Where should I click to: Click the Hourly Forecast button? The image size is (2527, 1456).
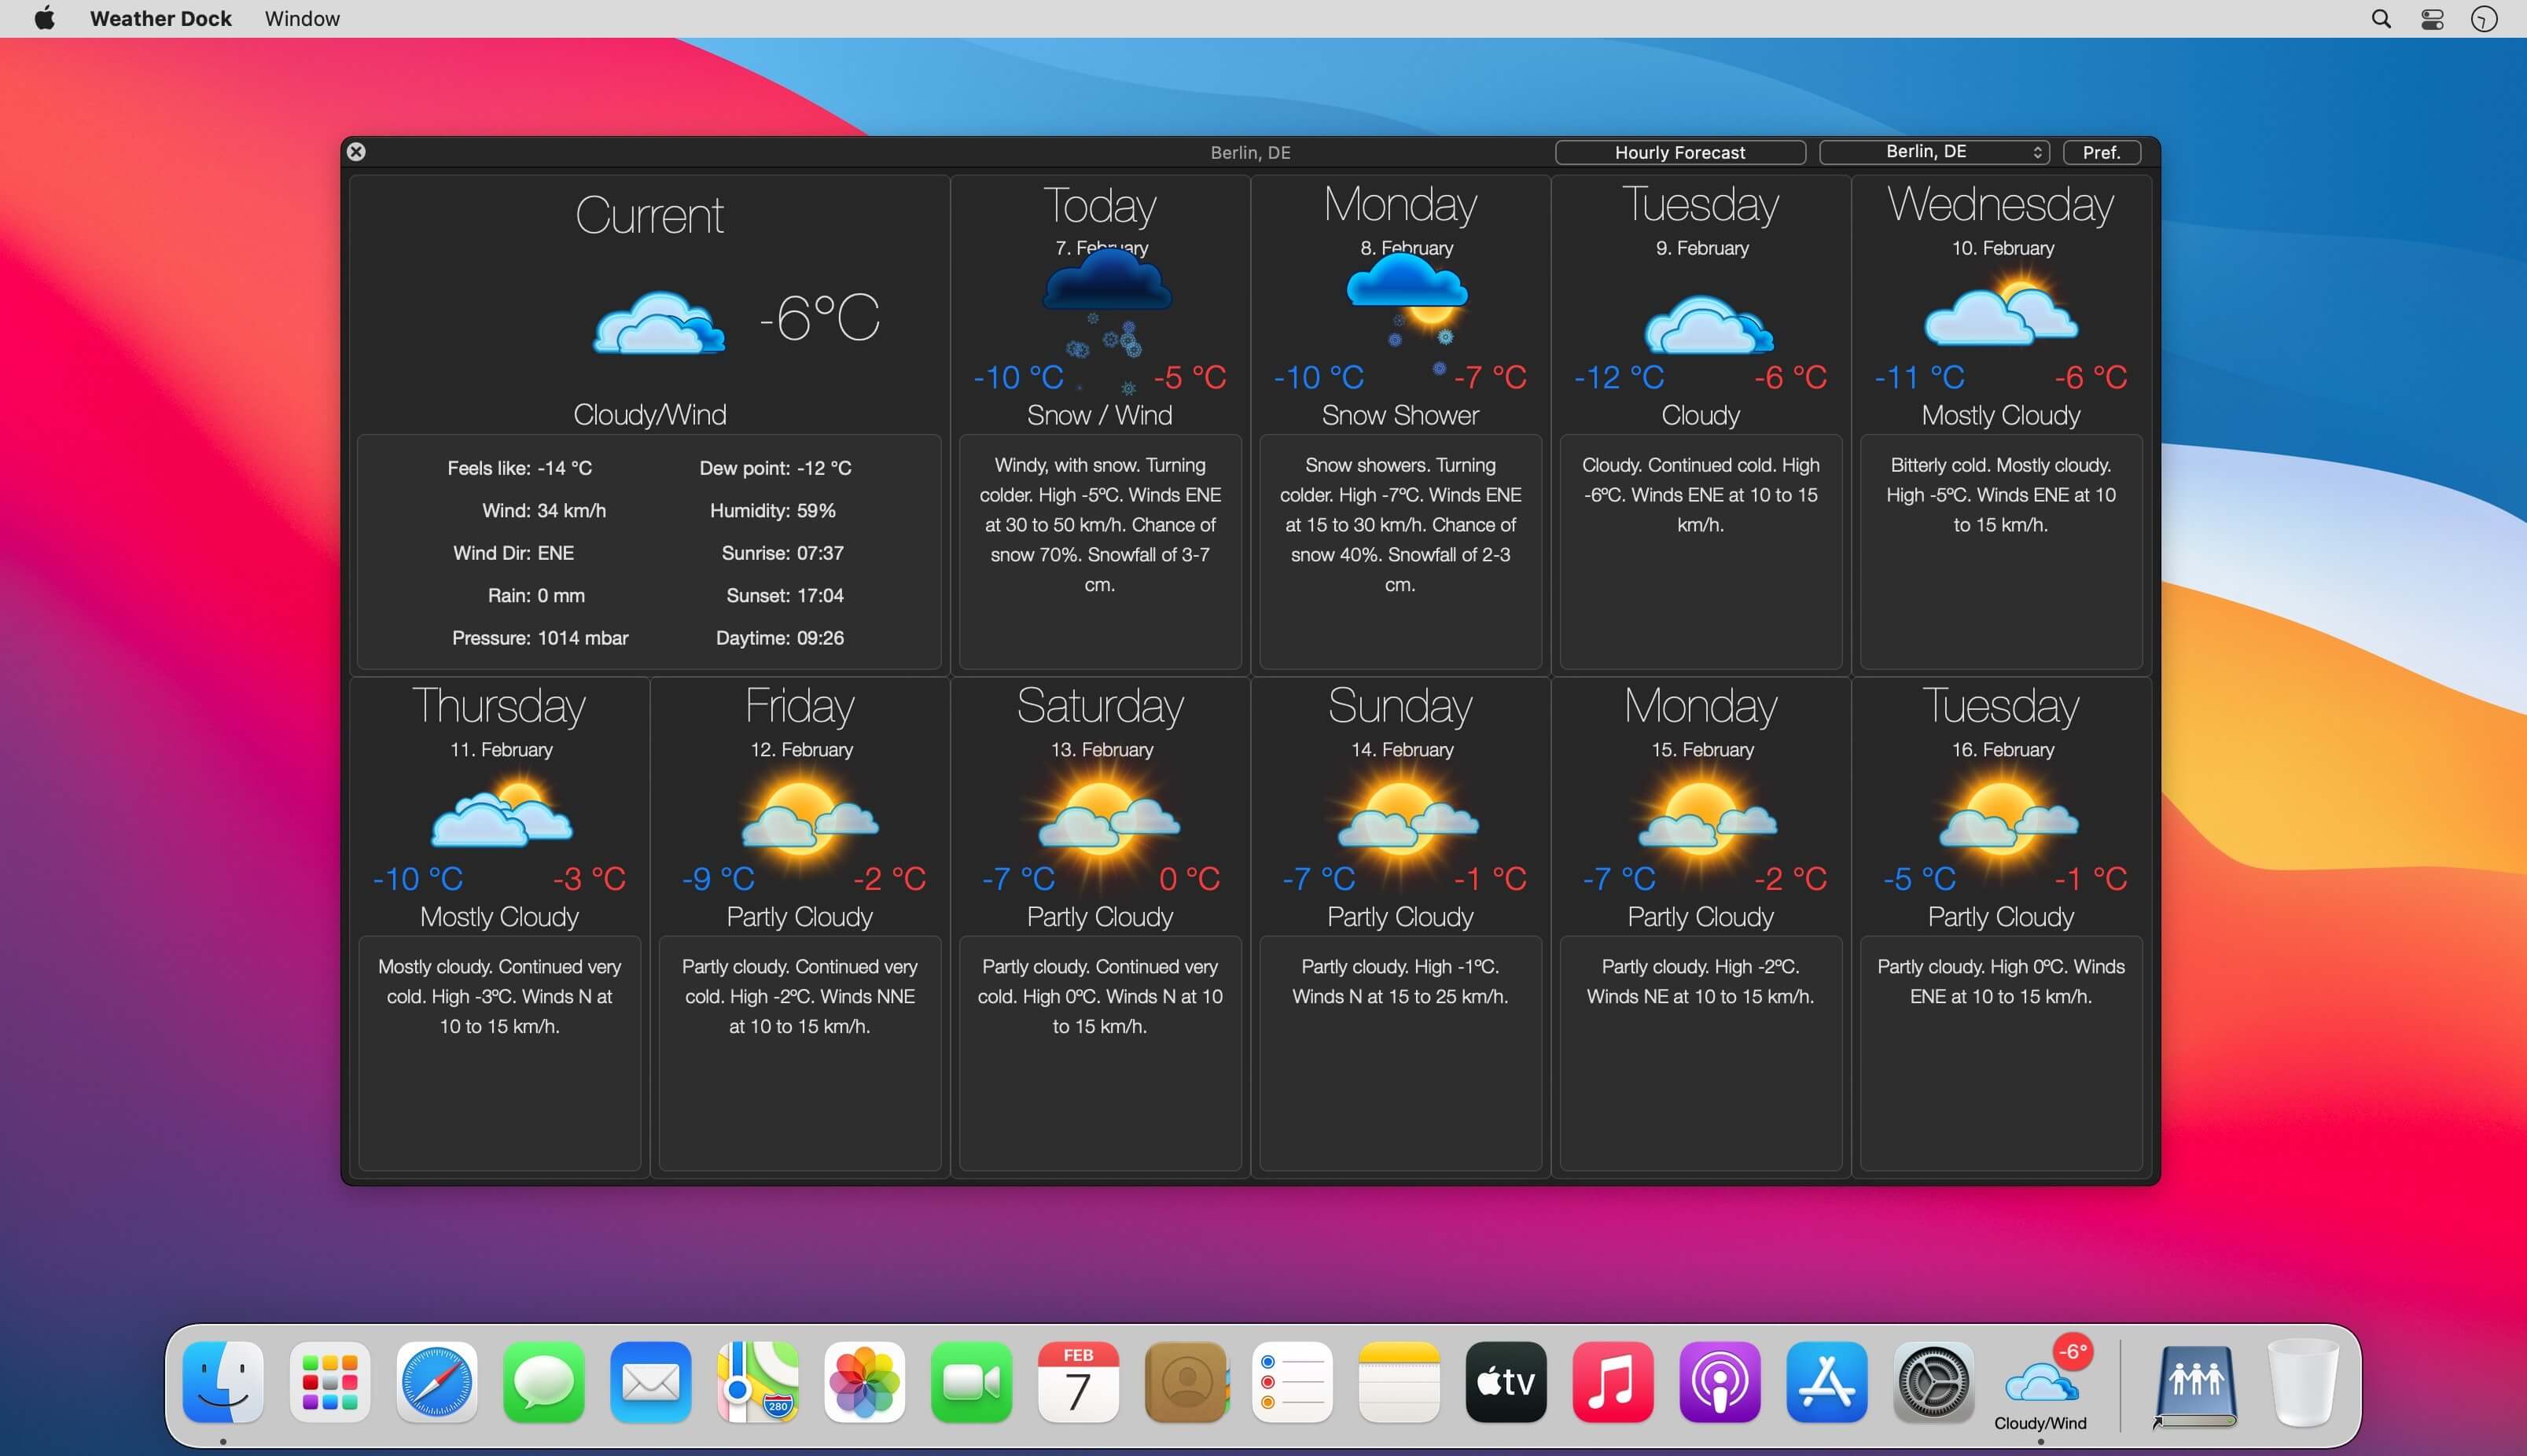click(1680, 152)
